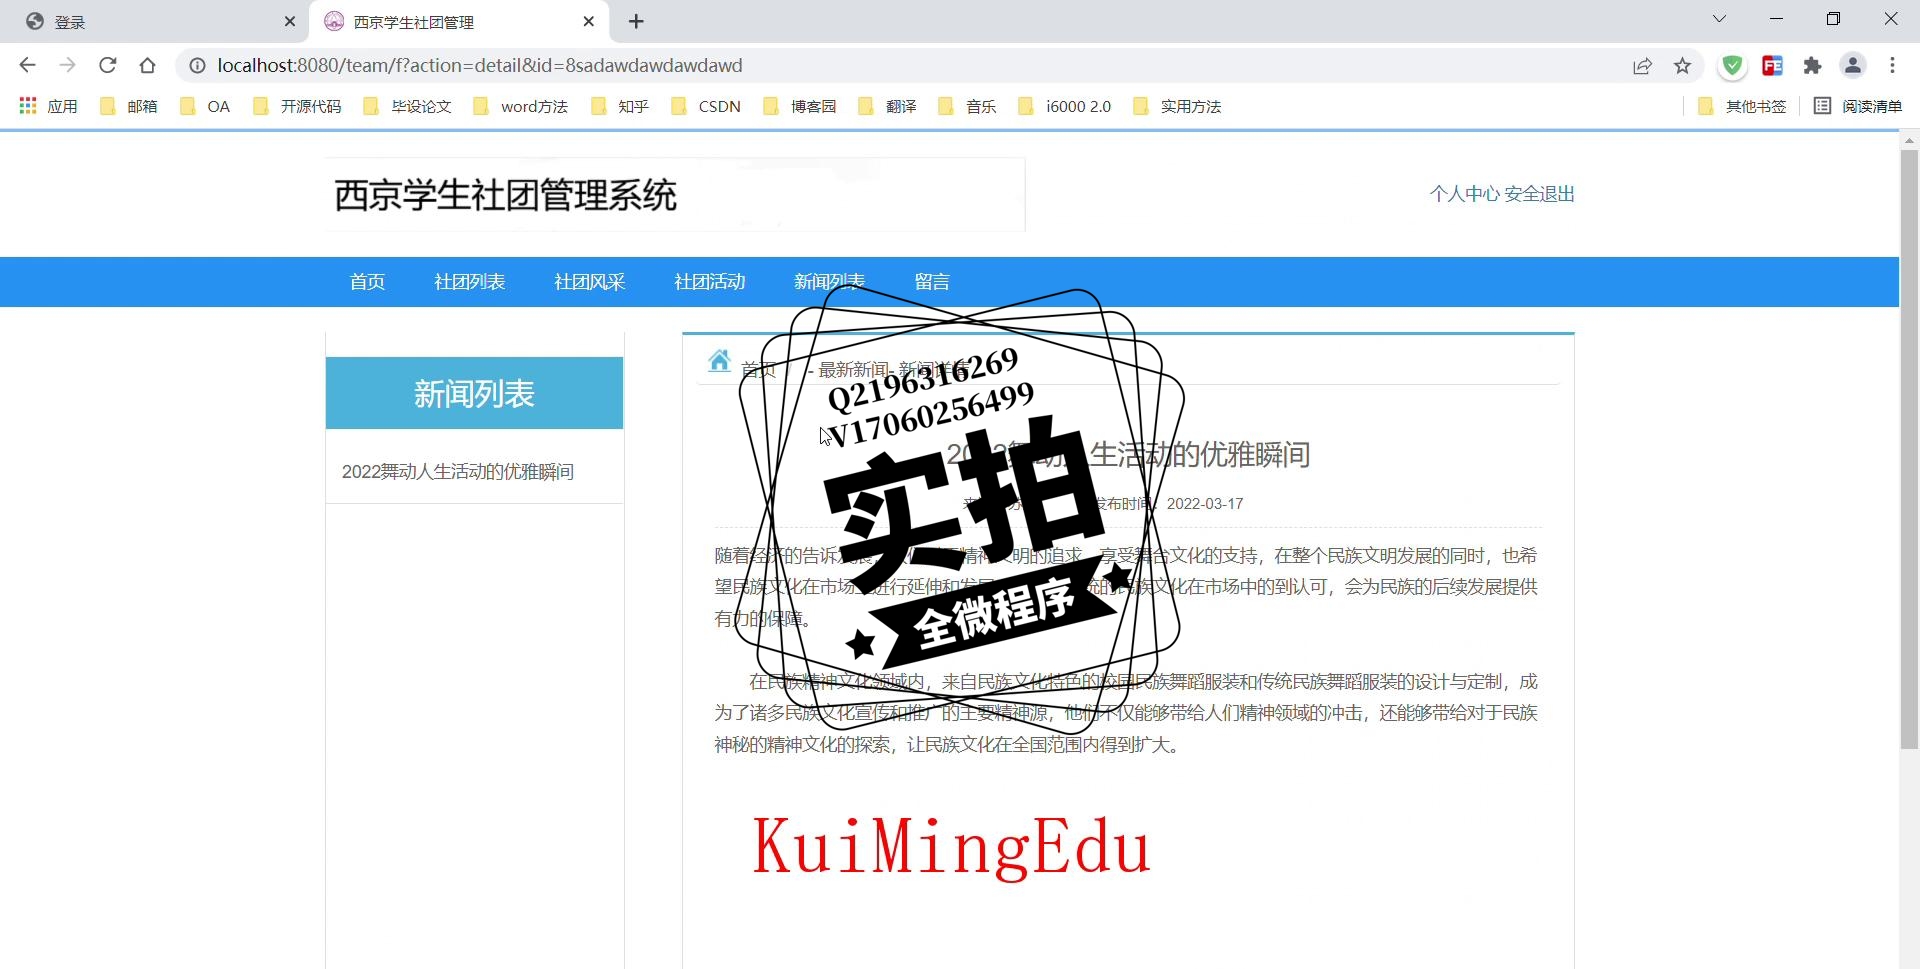Screen dimensions: 1920x969
Task: Open 社团风采 in the navbar
Action: 590,282
